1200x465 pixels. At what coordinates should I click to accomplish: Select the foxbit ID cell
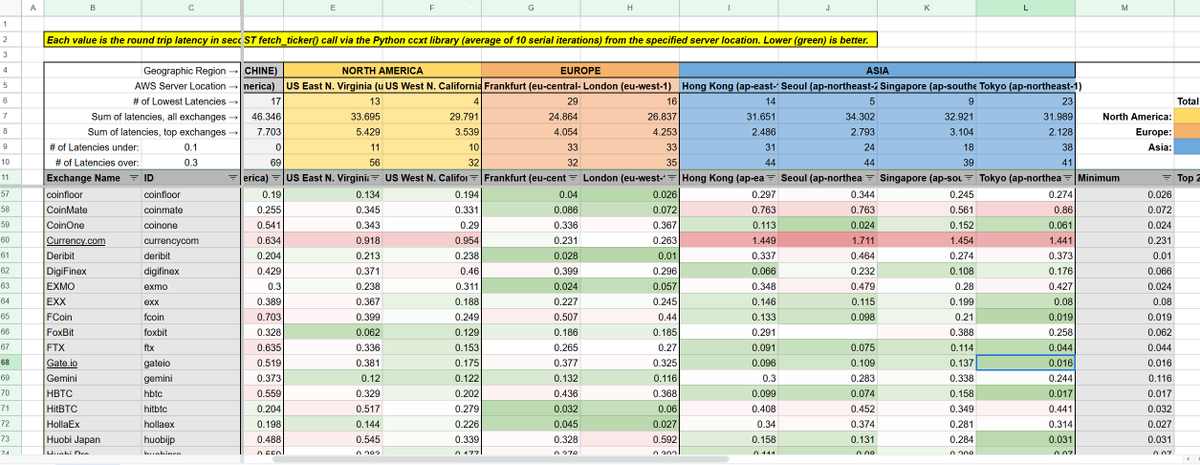(192, 332)
